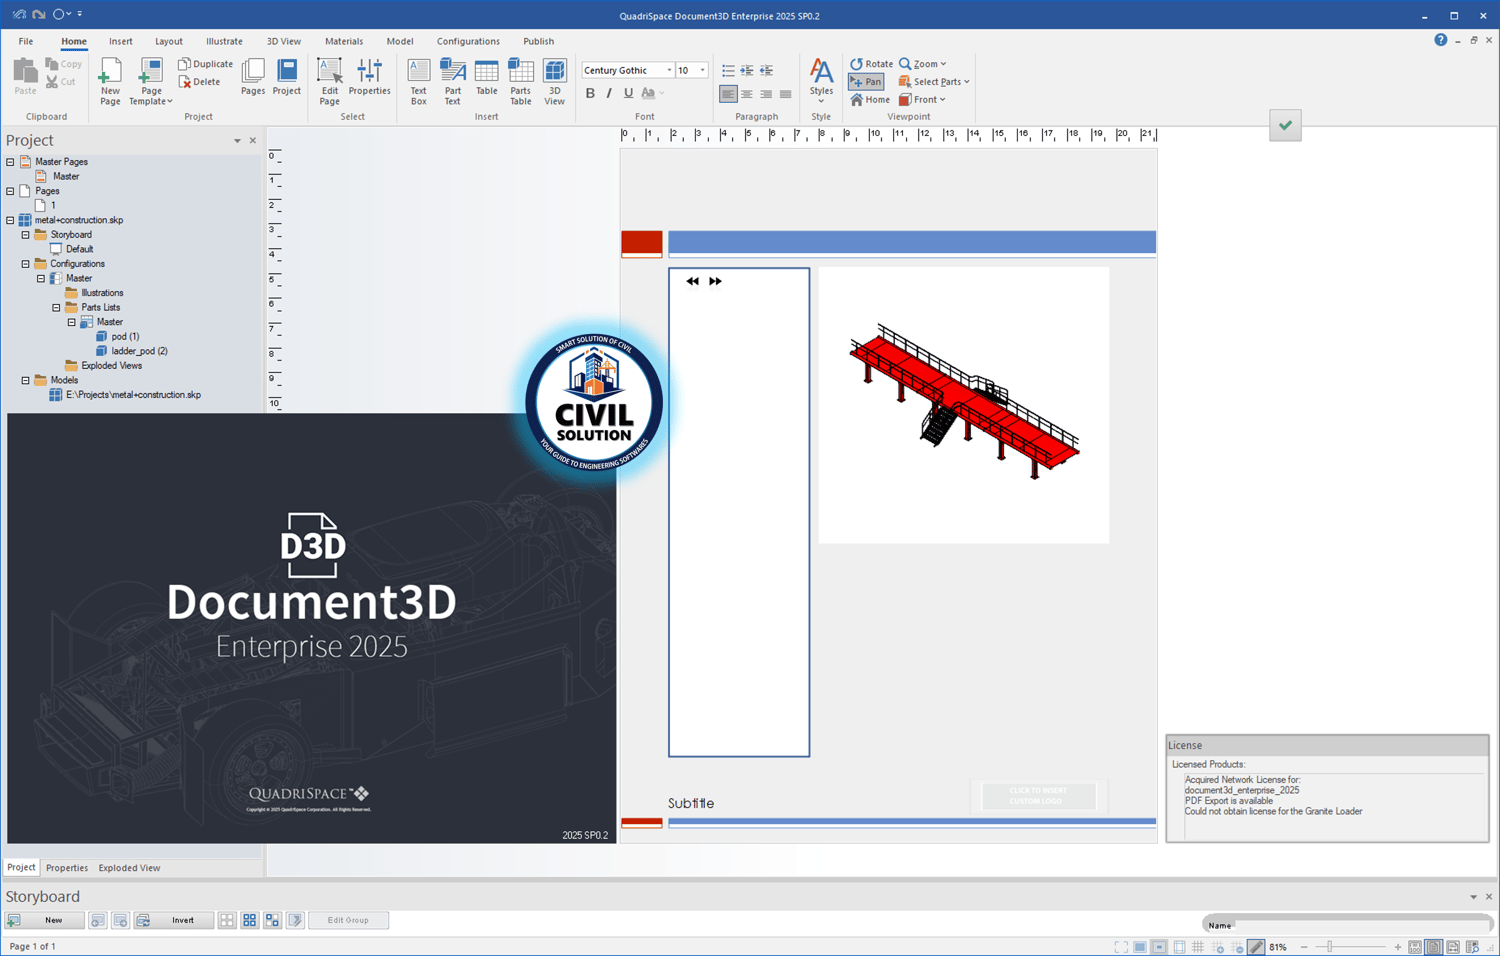
Task: Collapse the Storyboard tree node
Action: pos(26,235)
